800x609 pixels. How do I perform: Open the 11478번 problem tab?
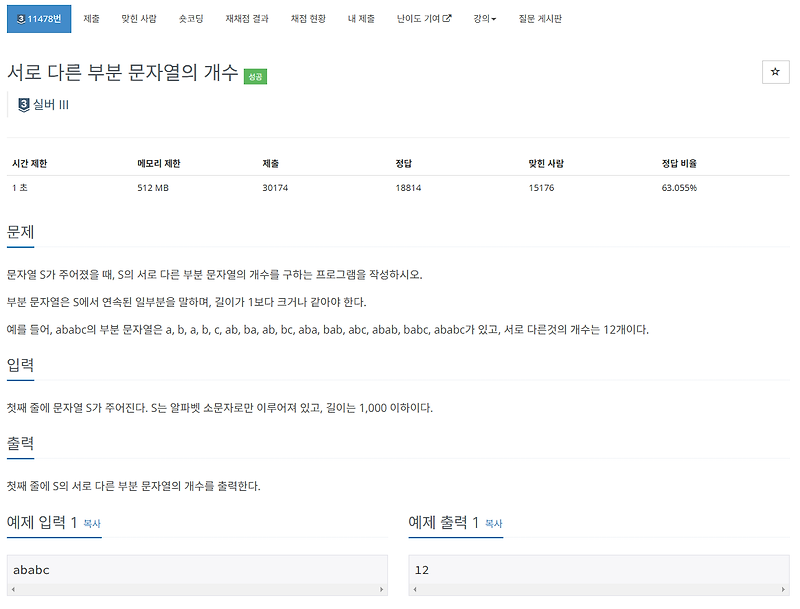(39, 19)
